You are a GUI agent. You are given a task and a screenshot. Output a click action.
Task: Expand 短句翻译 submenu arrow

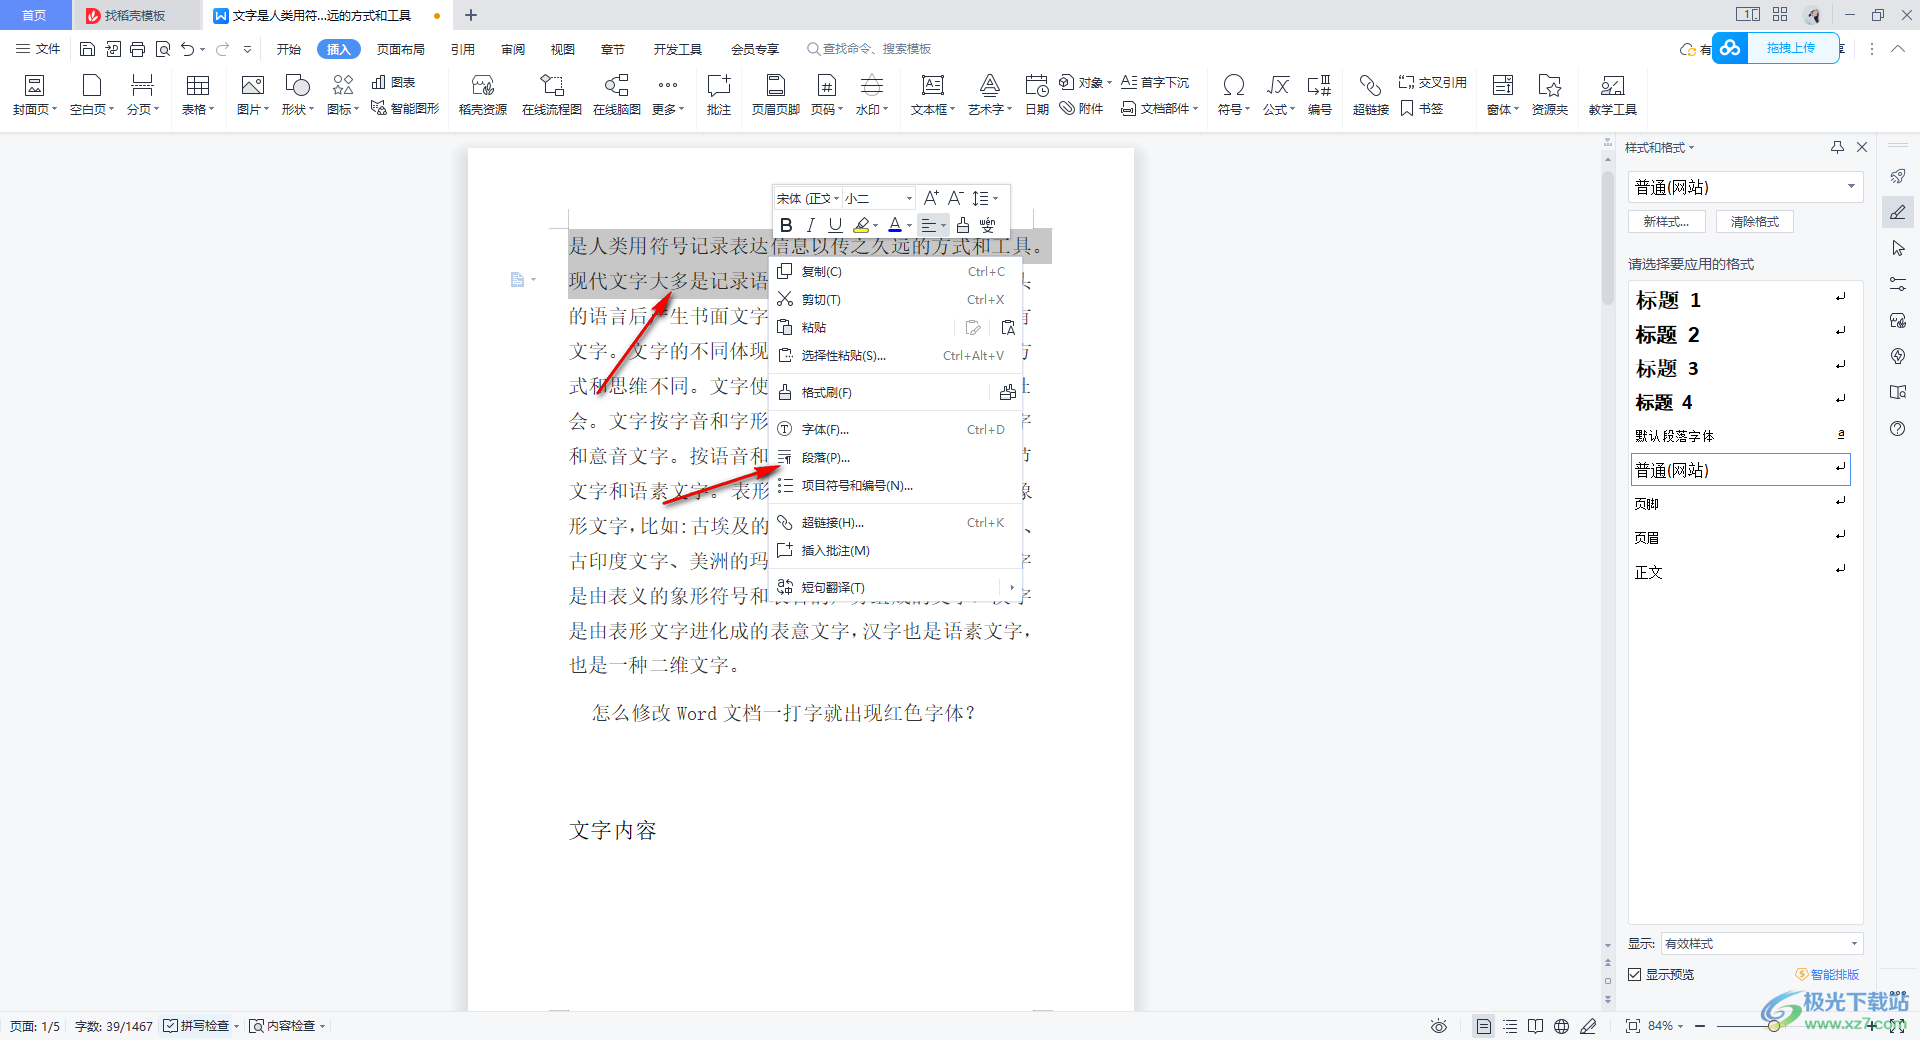[1012, 587]
